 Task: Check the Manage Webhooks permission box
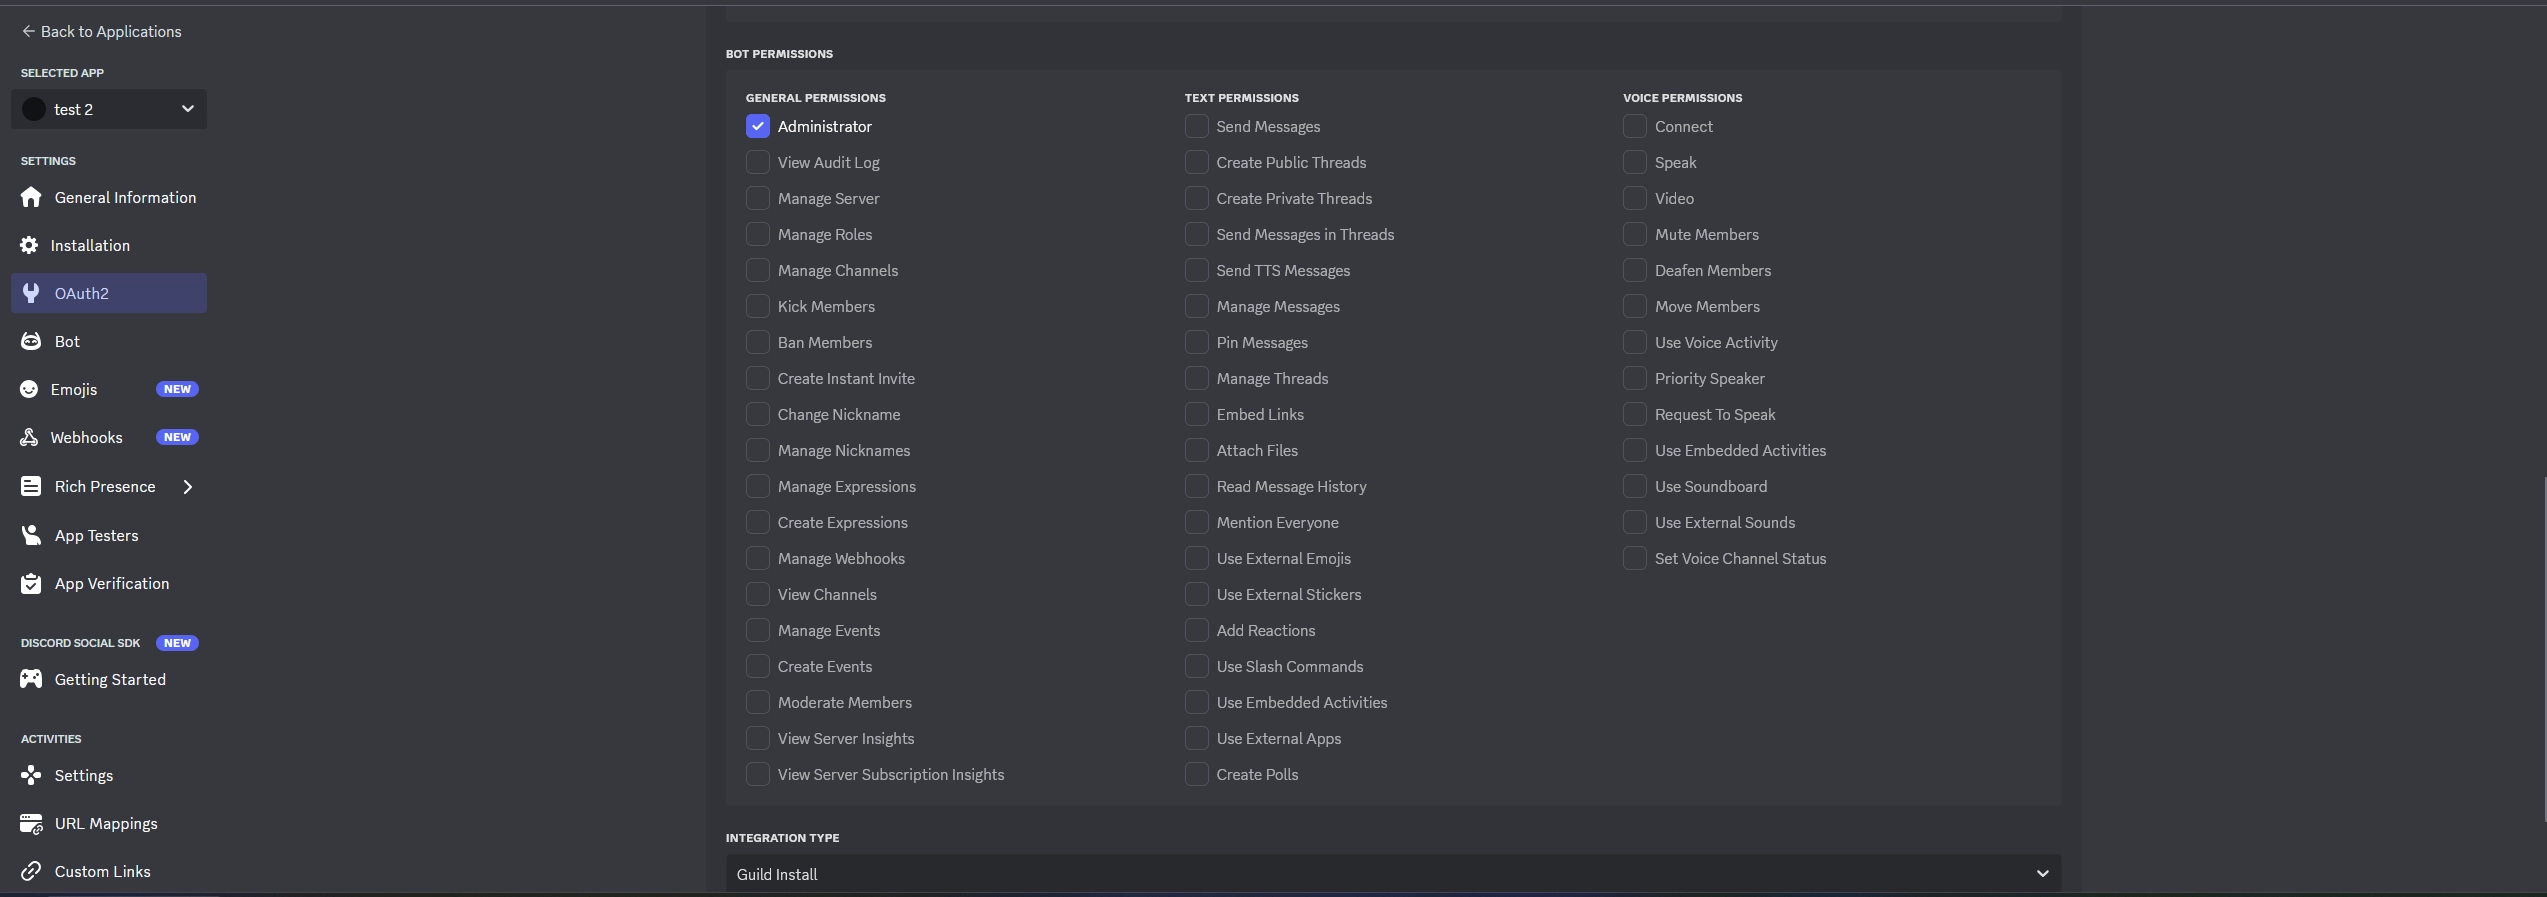[758, 559]
